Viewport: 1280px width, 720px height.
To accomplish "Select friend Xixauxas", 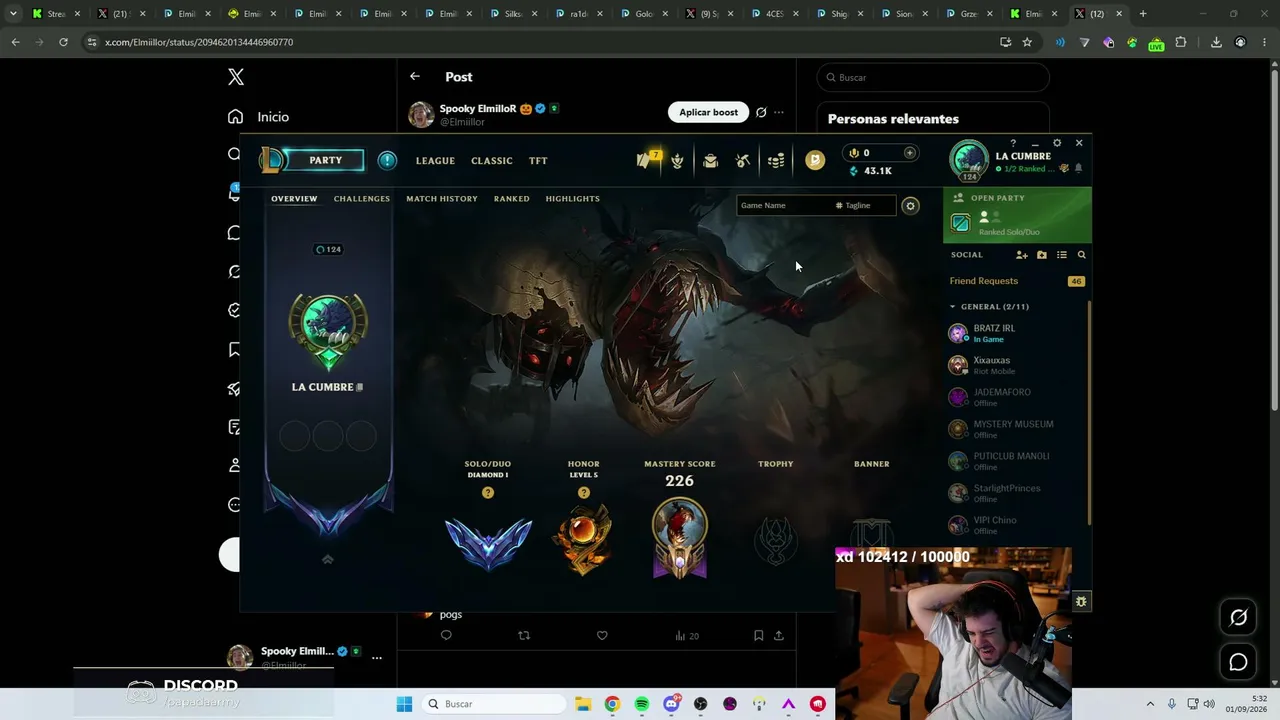I will click(x=1017, y=365).
